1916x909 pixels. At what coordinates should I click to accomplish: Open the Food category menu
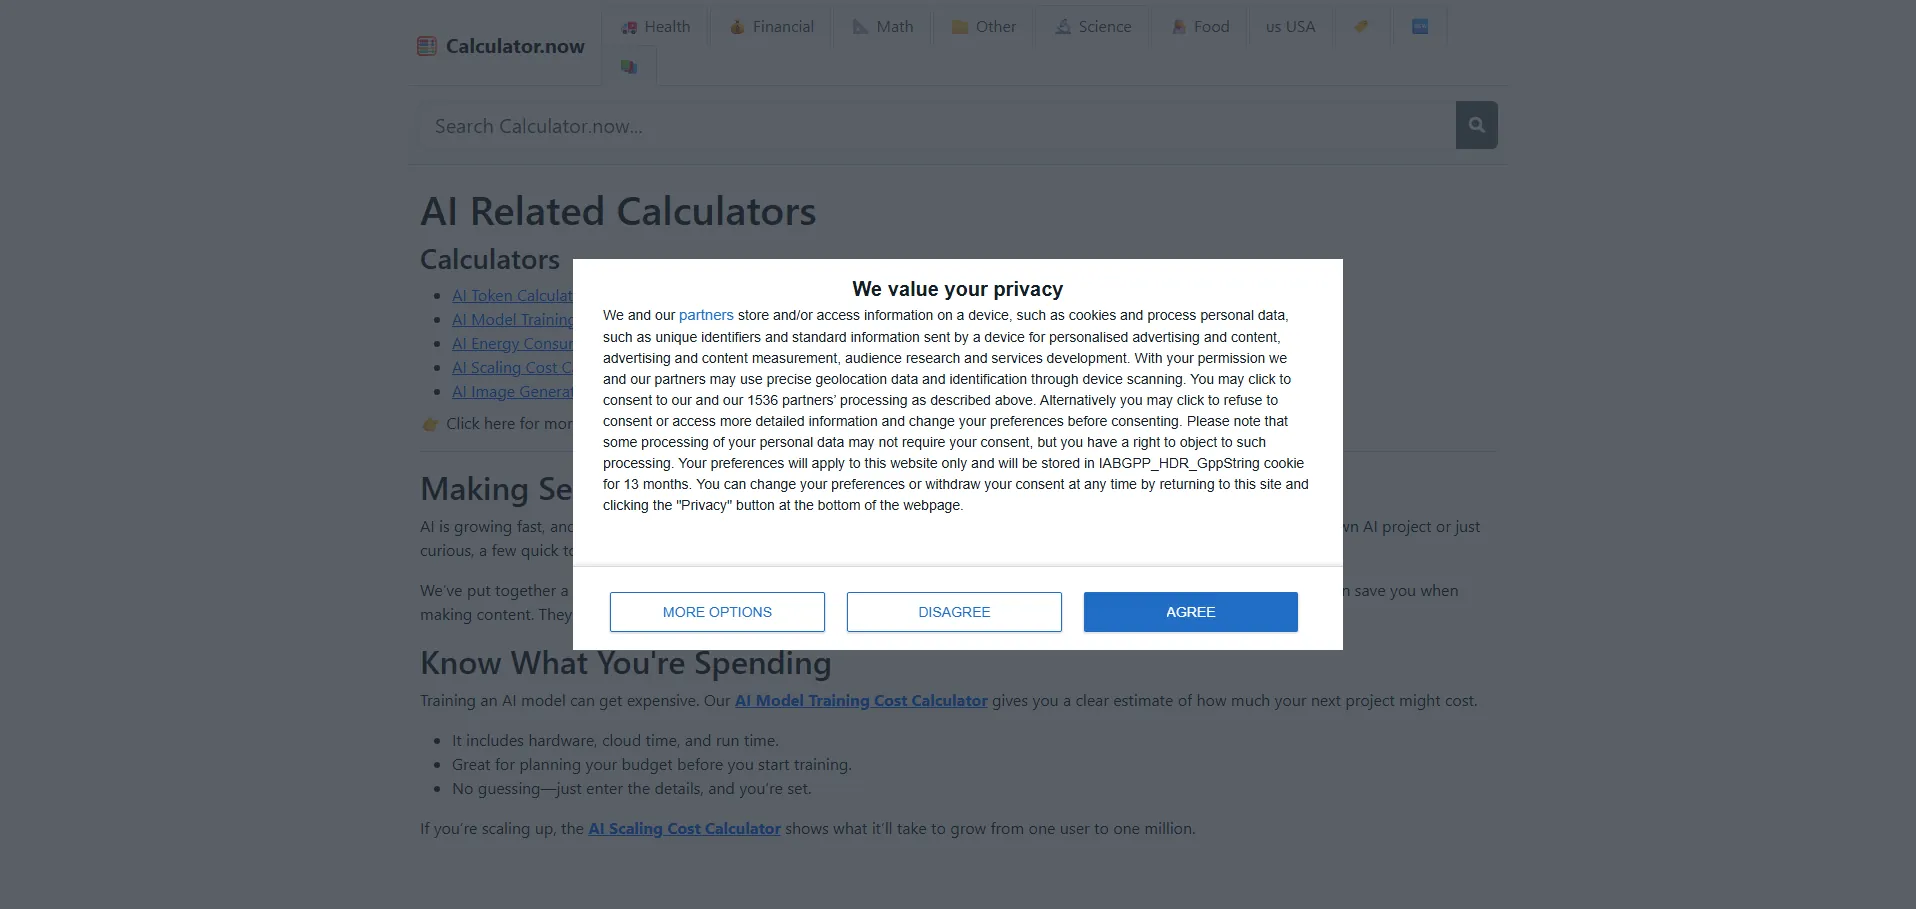coord(1200,27)
